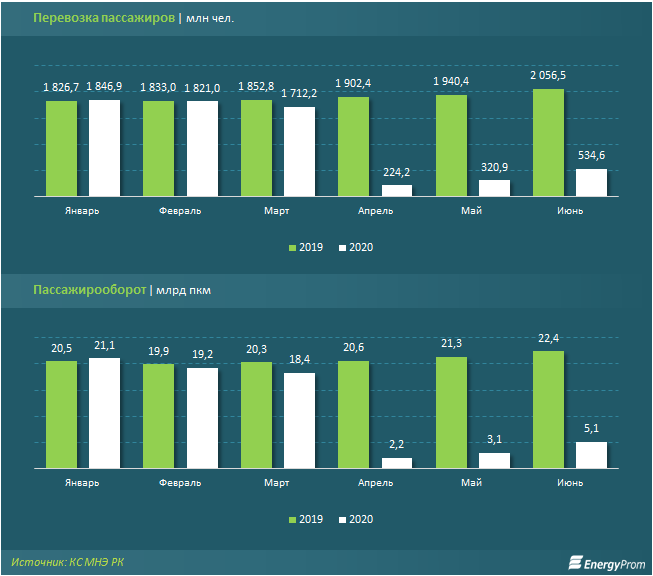653x576 pixels.
Task: Click green 2019 legend swatch in Перевозка пассажиров chart
Action: point(292,247)
